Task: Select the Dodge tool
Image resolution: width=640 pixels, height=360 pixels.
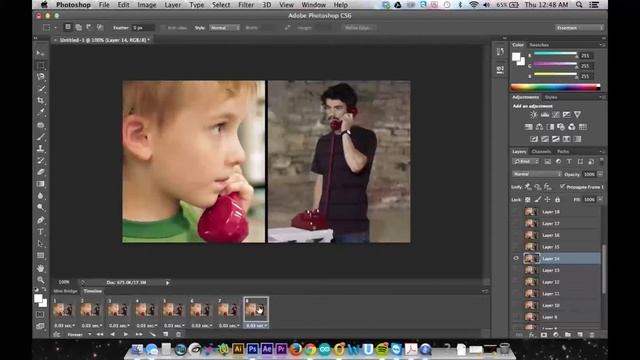Action: point(40,207)
